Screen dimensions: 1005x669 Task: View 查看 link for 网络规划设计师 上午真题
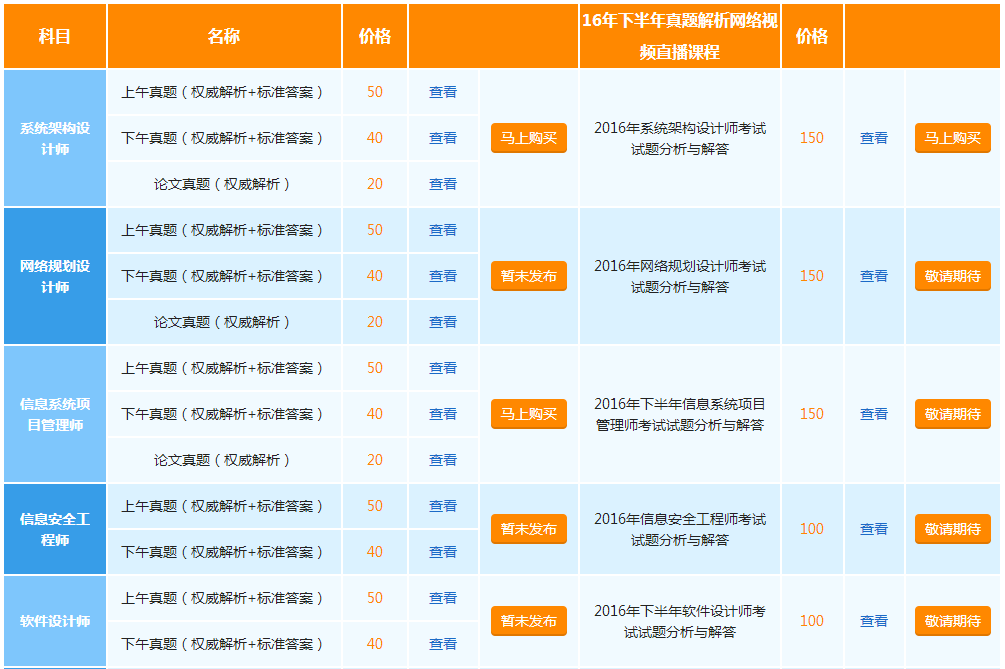click(443, 230)
